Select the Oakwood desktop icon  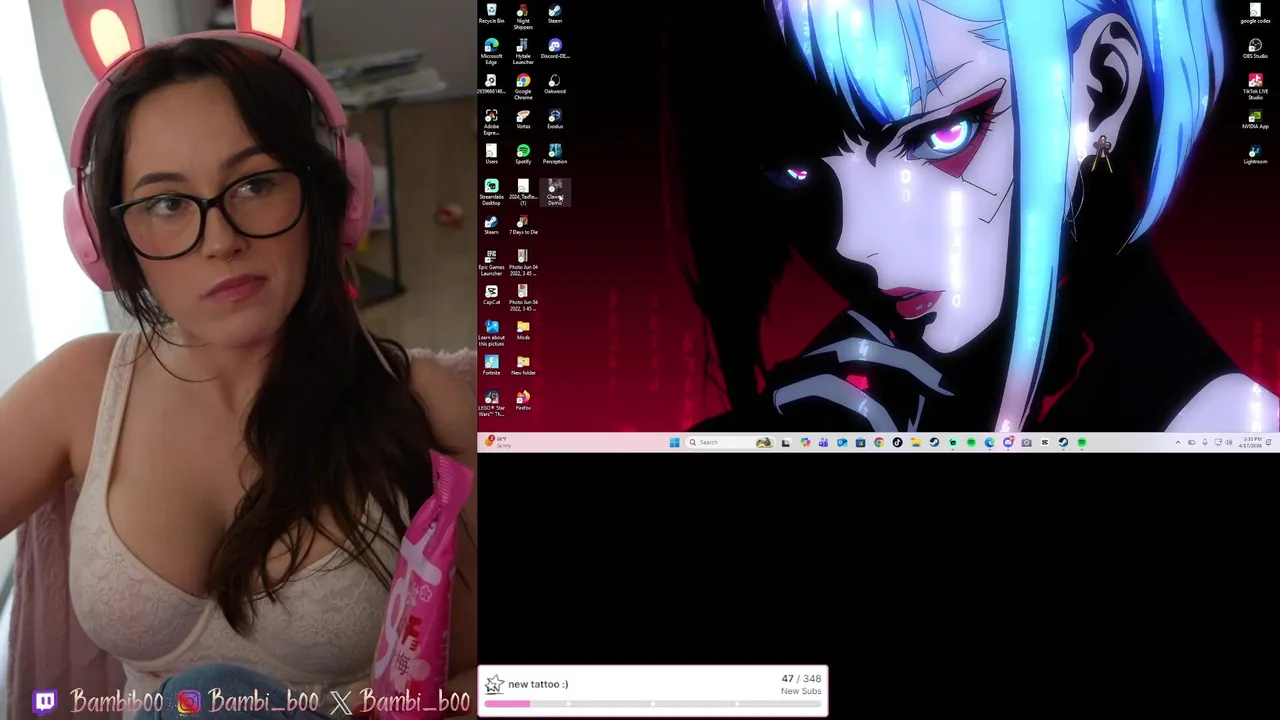click(x=555, y=84)
